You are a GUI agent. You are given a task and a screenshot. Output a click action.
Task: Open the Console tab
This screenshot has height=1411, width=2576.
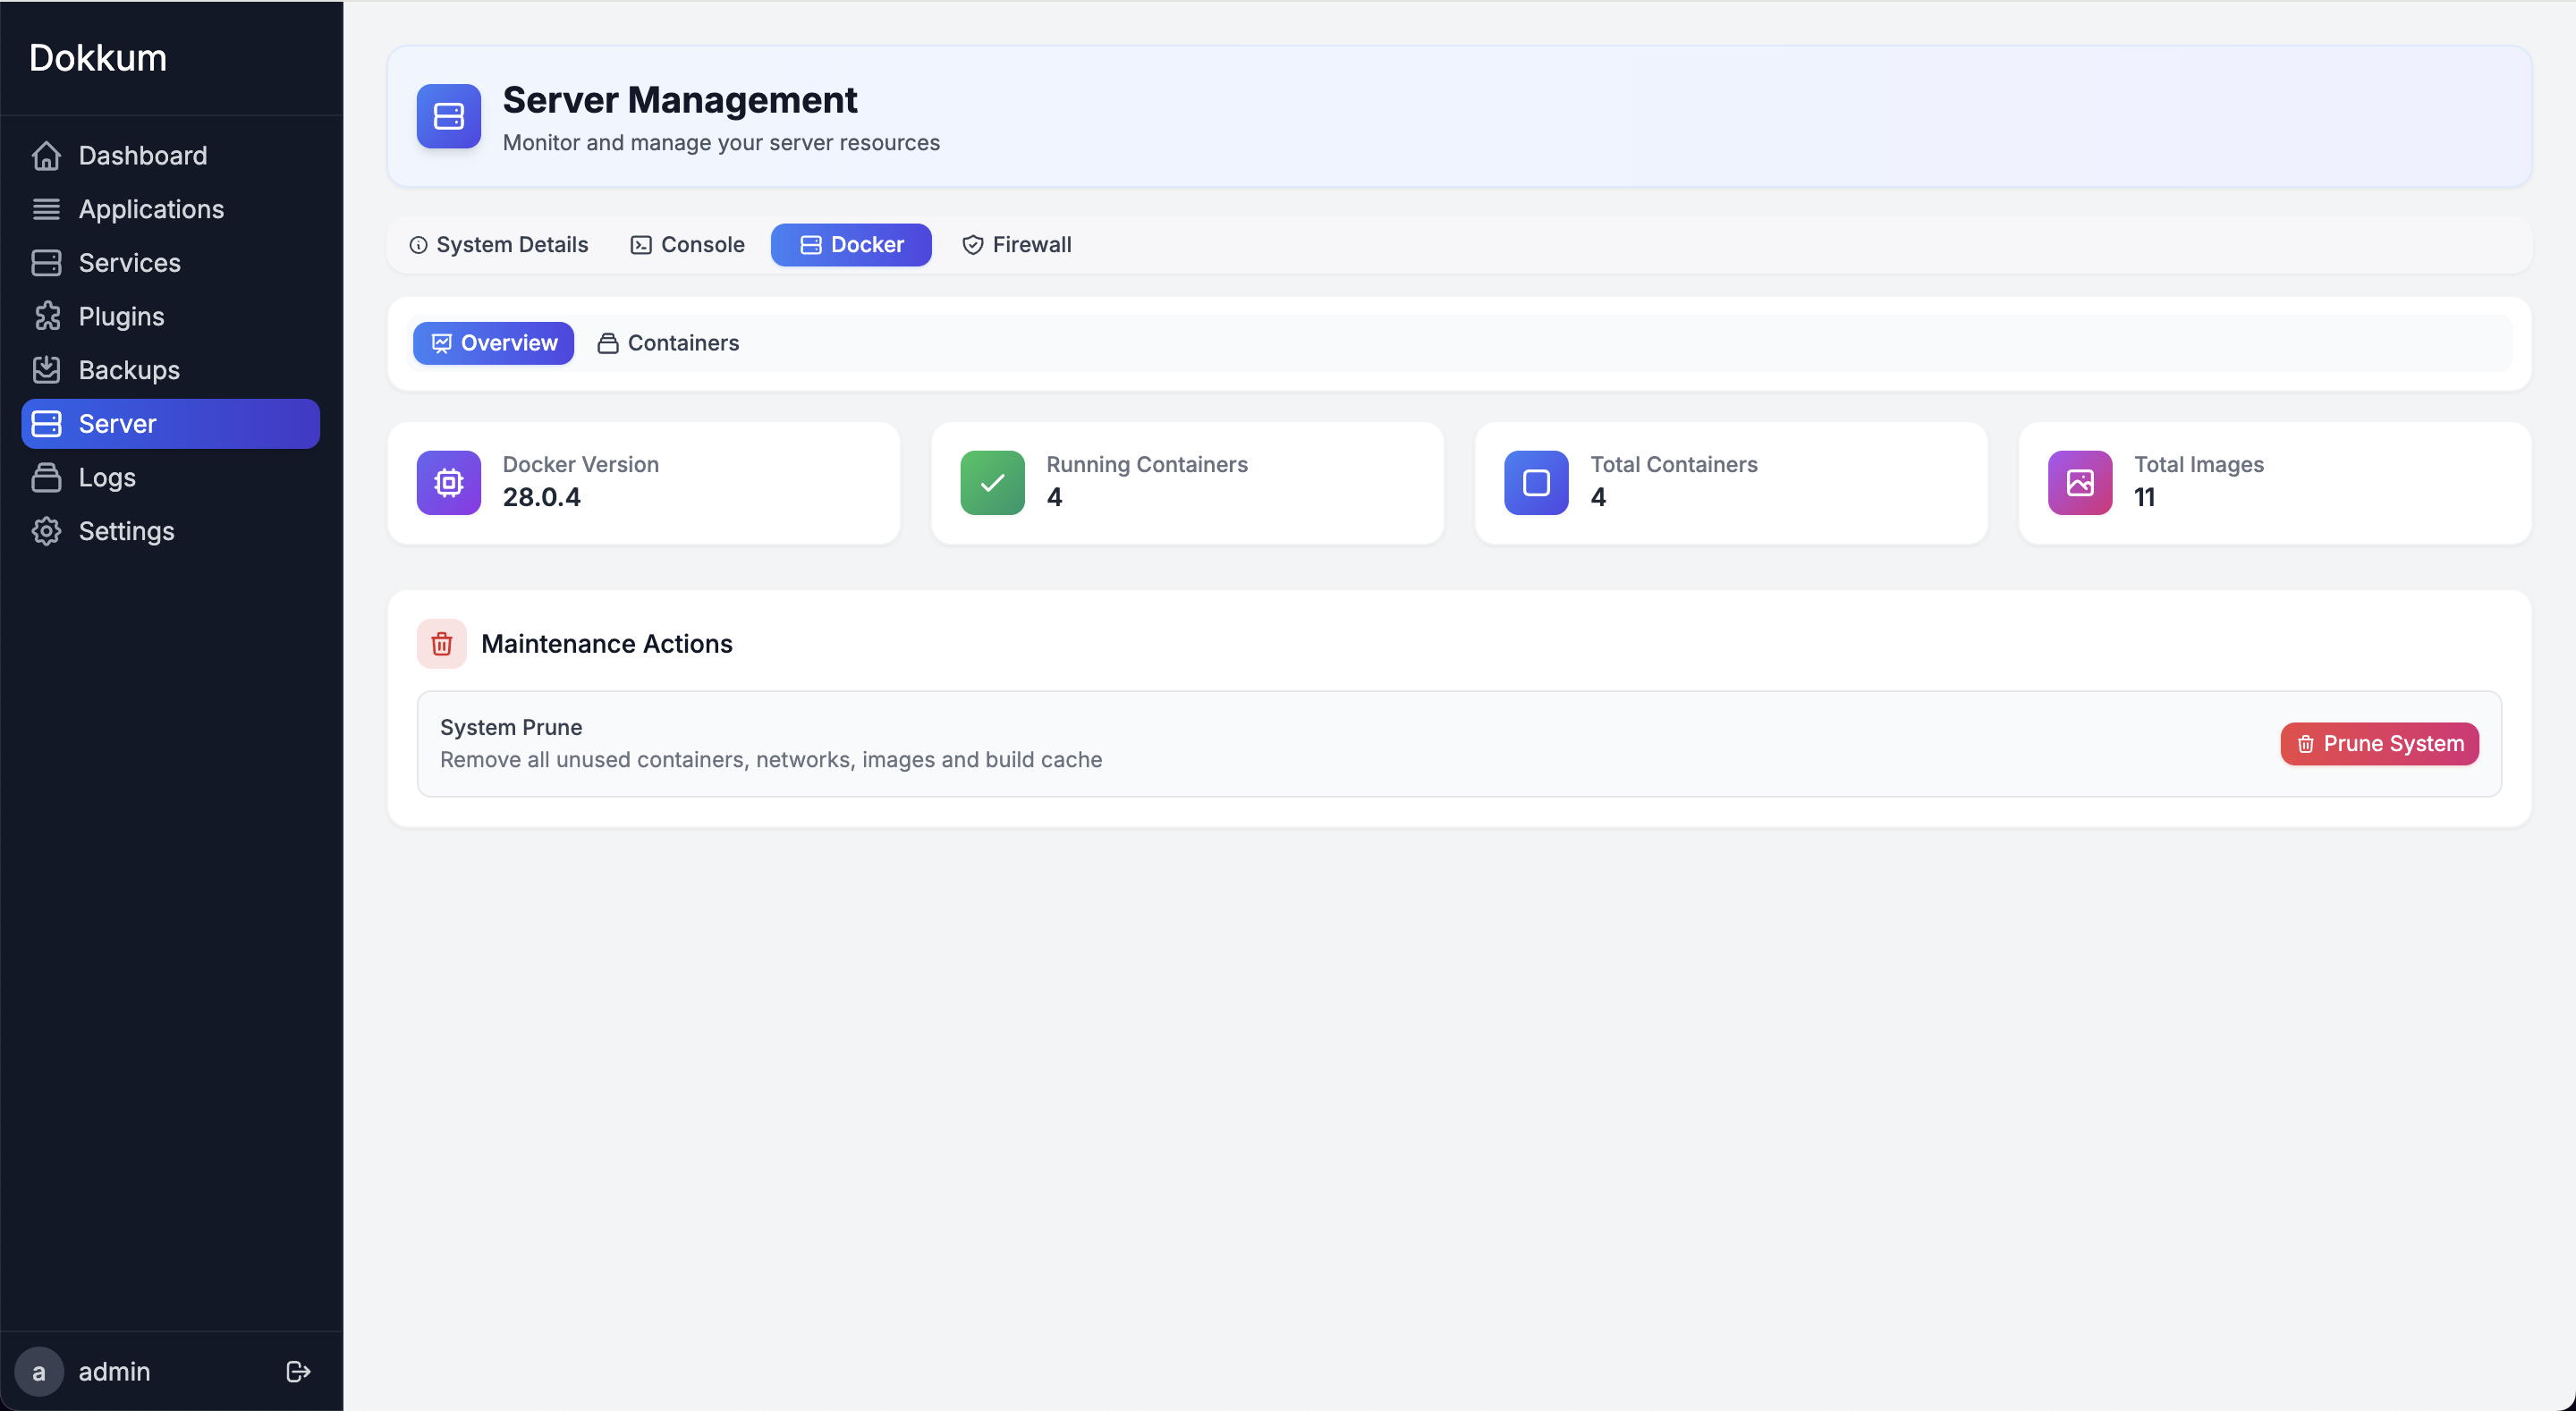coord(687,244)
